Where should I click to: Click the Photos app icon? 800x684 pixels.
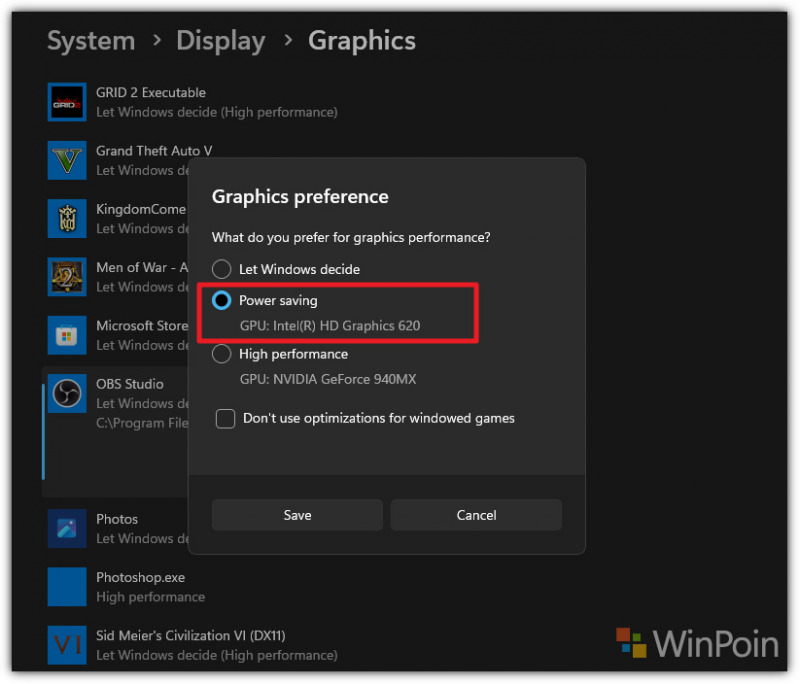(67, 528)
